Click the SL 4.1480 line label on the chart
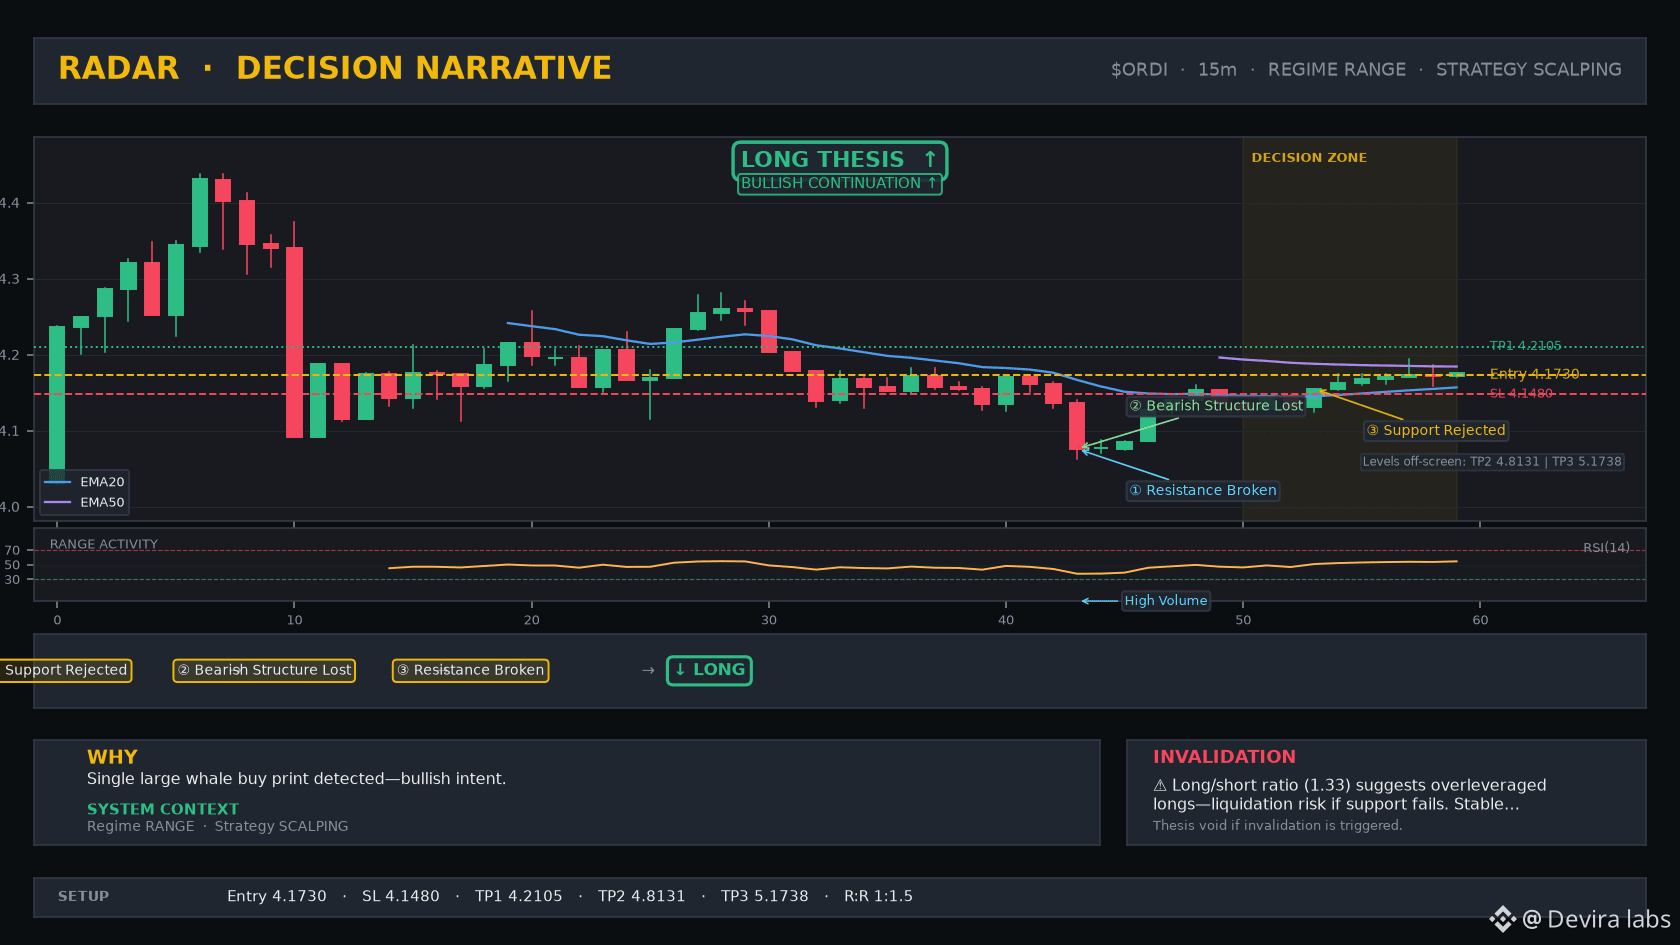This screenshot has height=945, width=1680. [1521, 394]
